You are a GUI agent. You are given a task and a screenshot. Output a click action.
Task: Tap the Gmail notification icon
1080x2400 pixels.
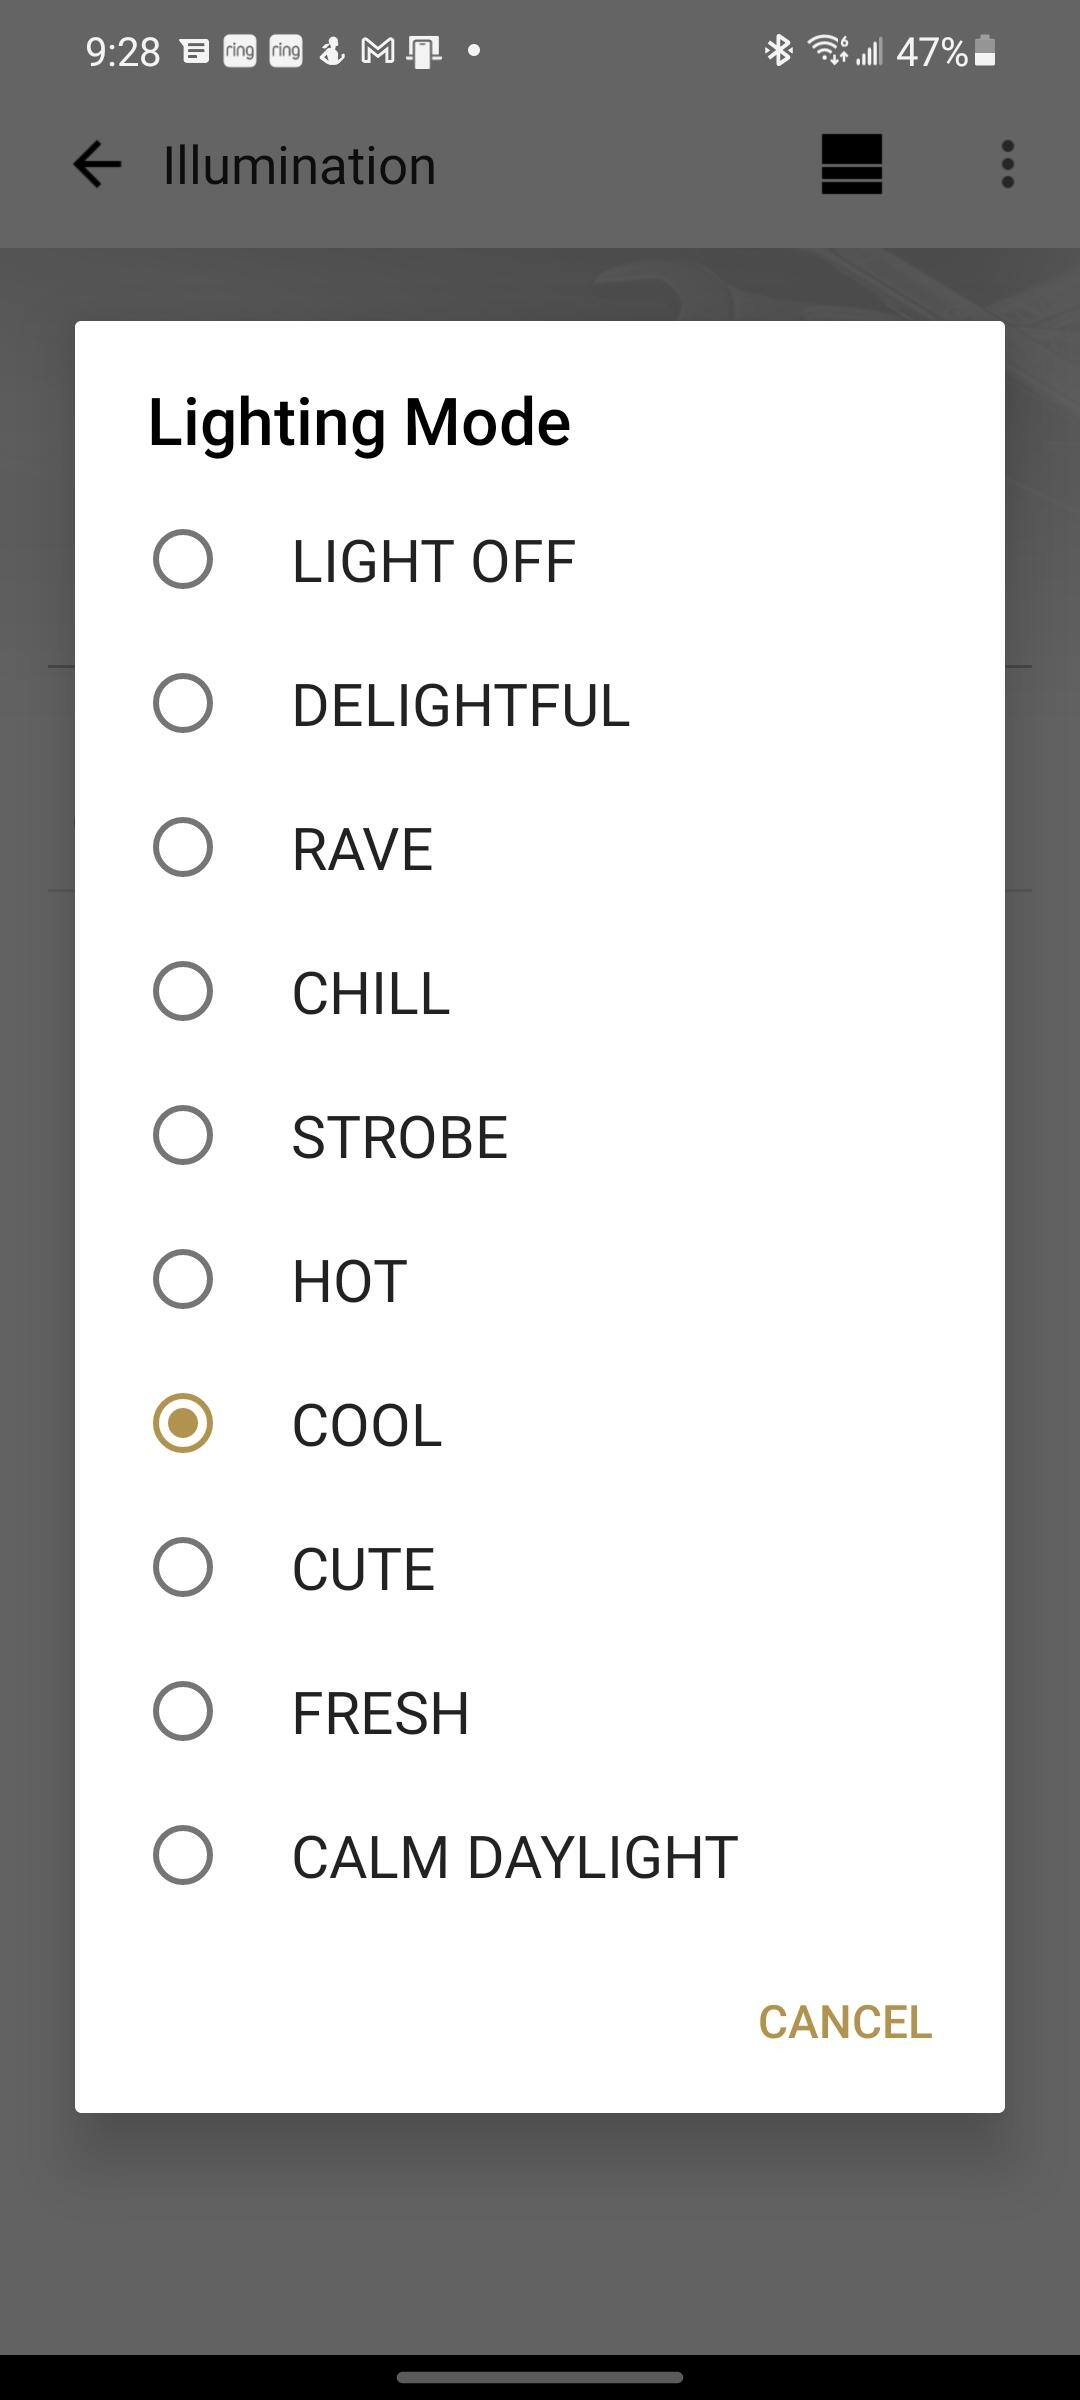[x=377, y=51]
